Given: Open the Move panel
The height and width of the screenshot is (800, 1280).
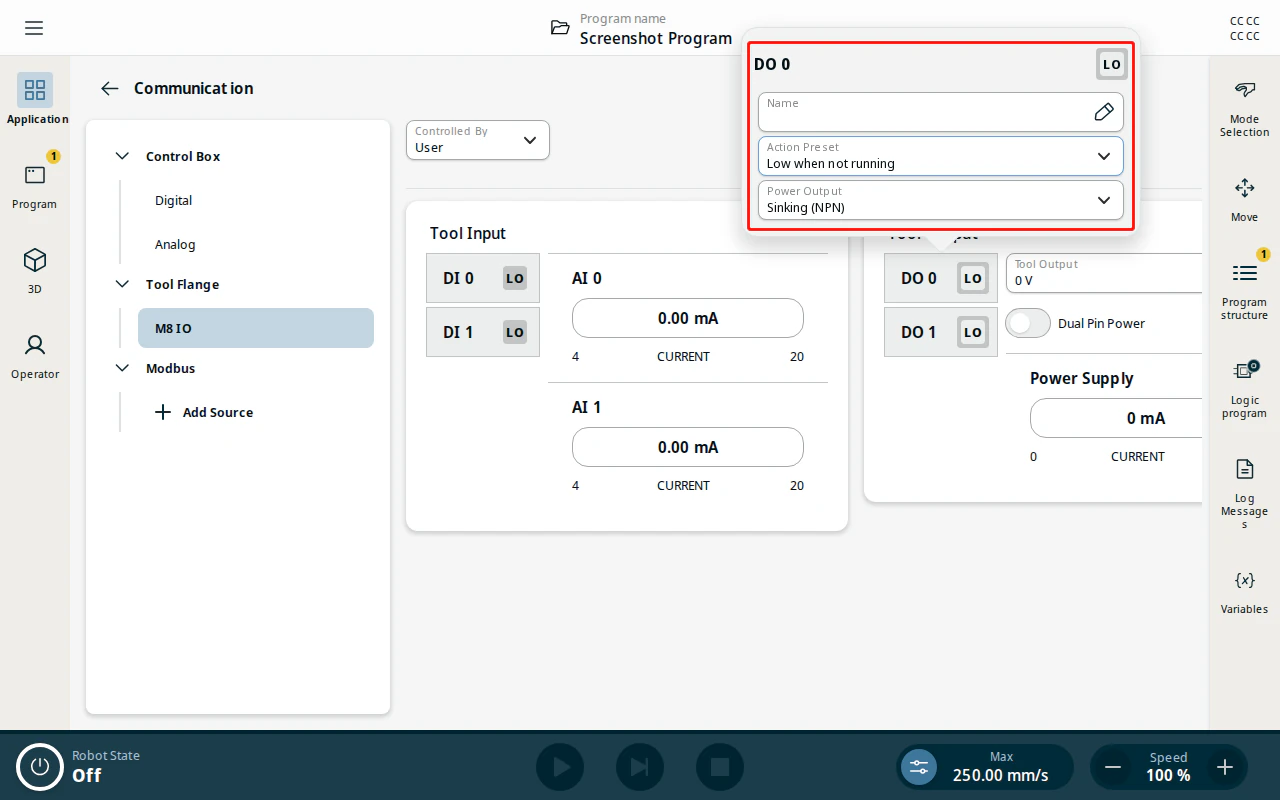Looking at the screenshot, I should tap(1244, 199).
